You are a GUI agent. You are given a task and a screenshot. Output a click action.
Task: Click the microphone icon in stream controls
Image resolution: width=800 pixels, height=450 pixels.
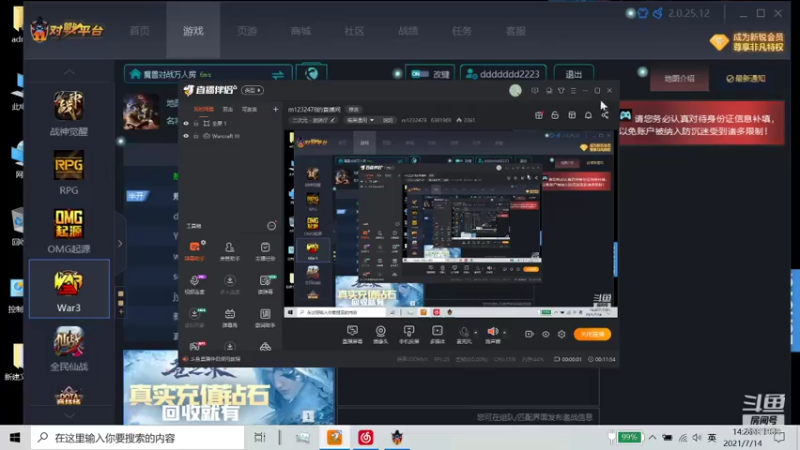464,333
